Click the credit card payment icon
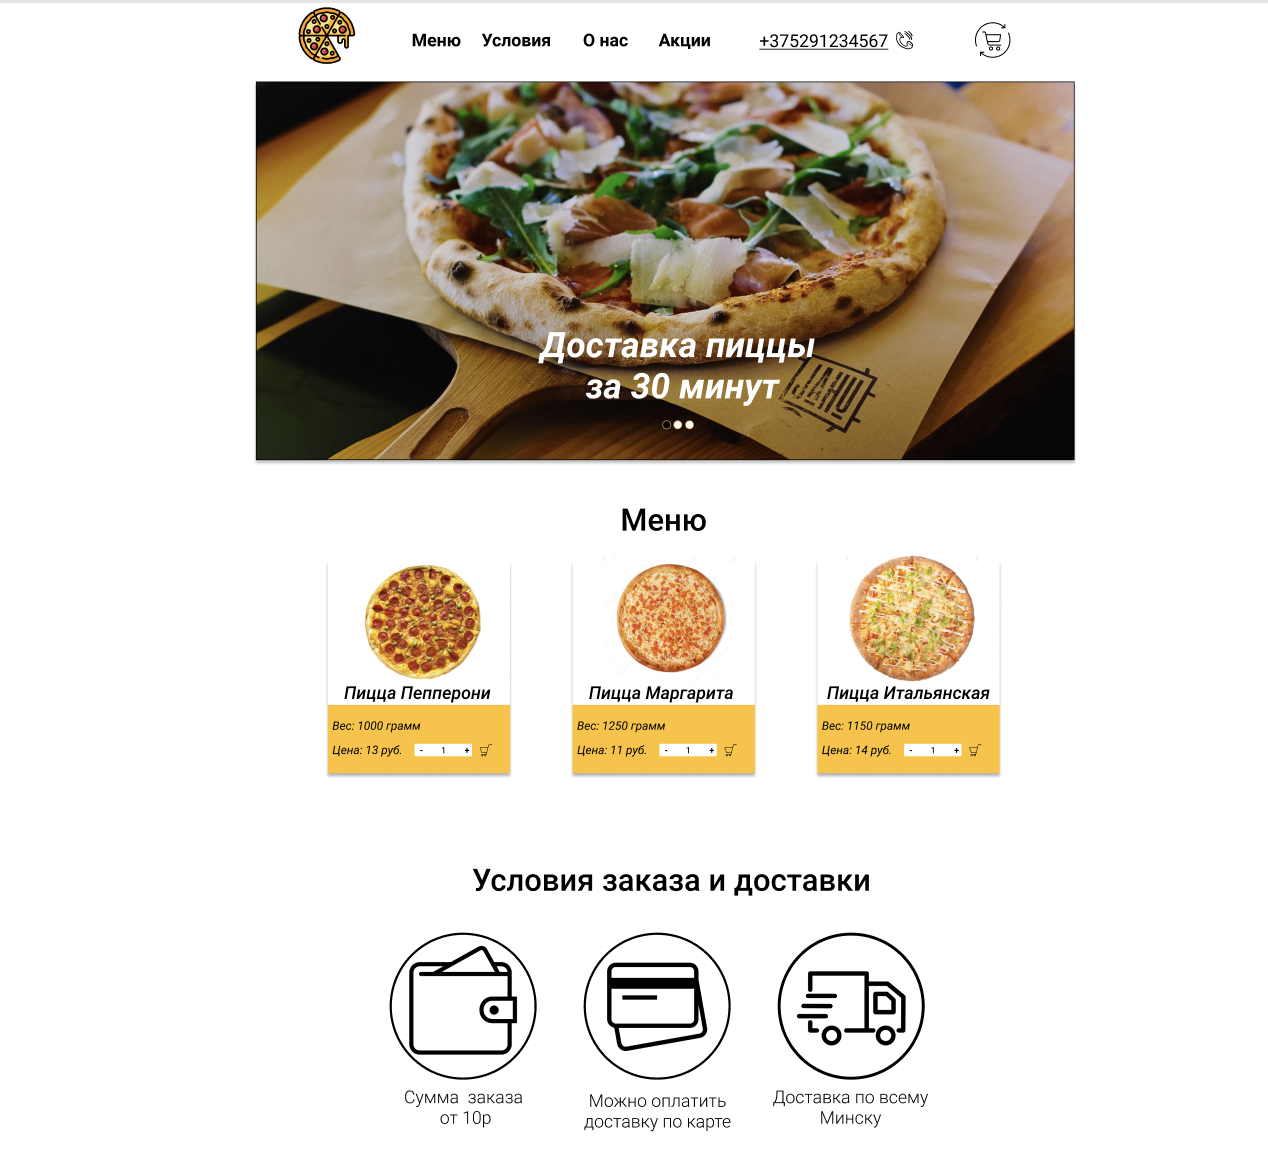This screenshot has width=1268, height=1166. click(x=657, y=1006)
